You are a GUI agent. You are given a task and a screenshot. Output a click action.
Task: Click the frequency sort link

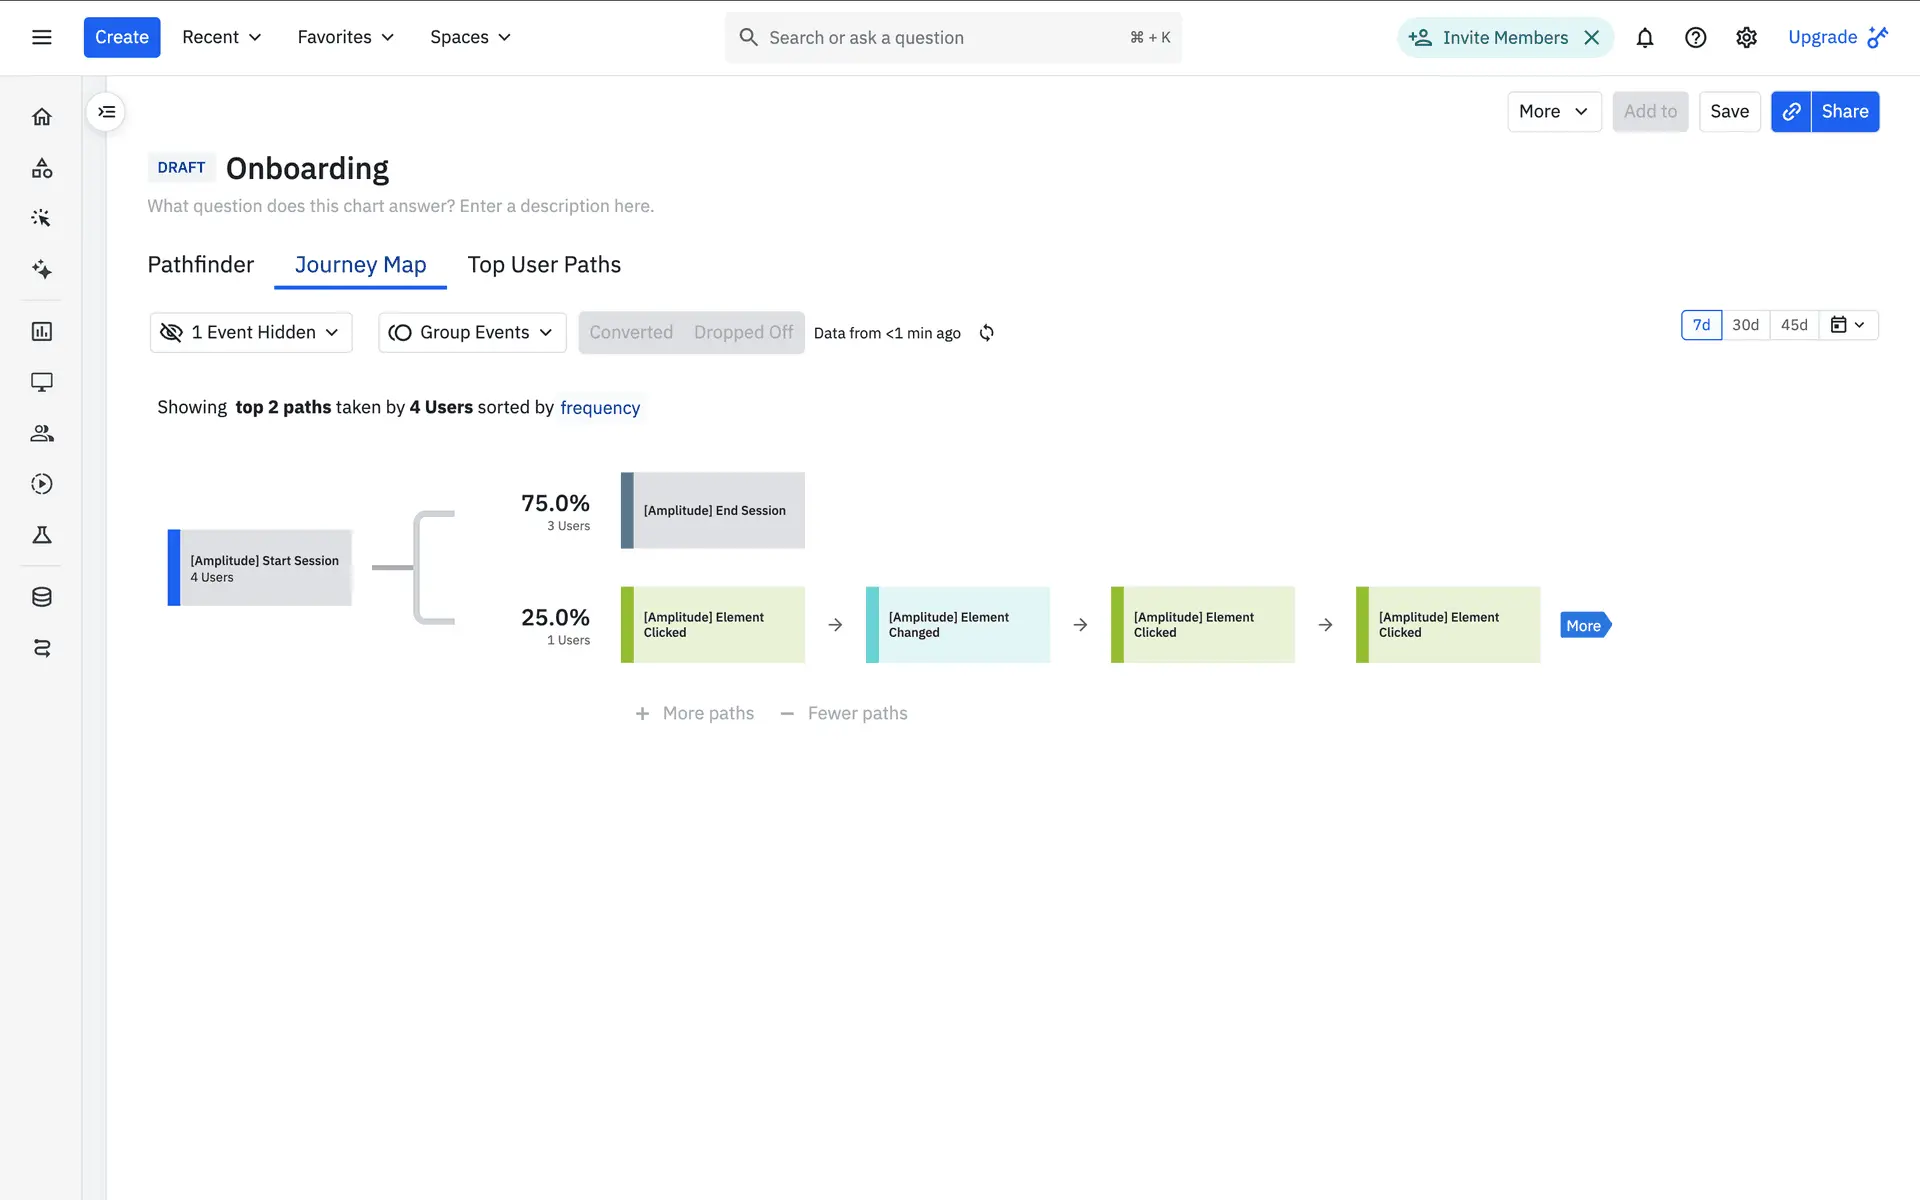click(x=600, y=408)
